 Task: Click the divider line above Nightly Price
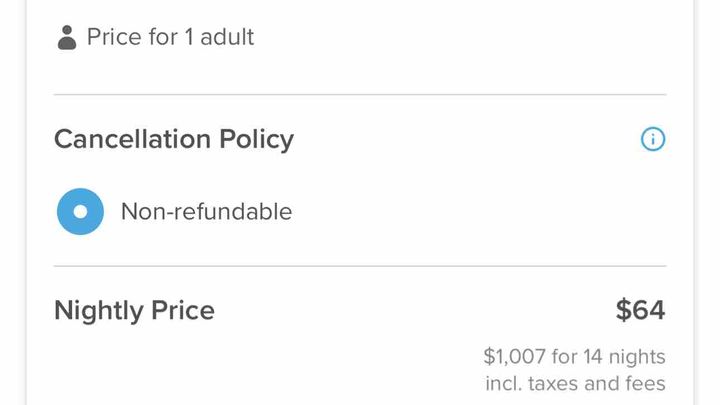click(x=360, y=266)
